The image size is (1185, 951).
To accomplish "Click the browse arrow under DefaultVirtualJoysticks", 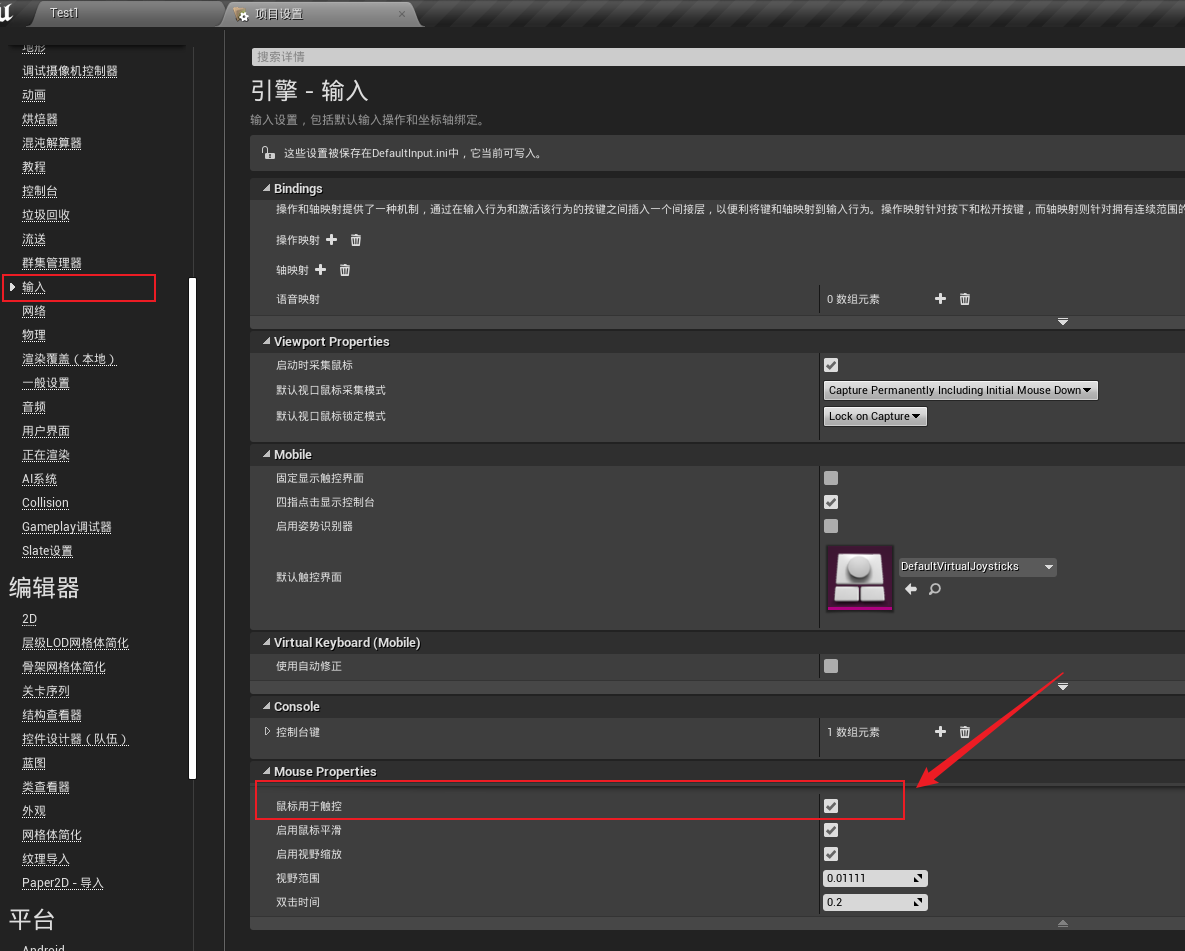I will click(910, 589).
